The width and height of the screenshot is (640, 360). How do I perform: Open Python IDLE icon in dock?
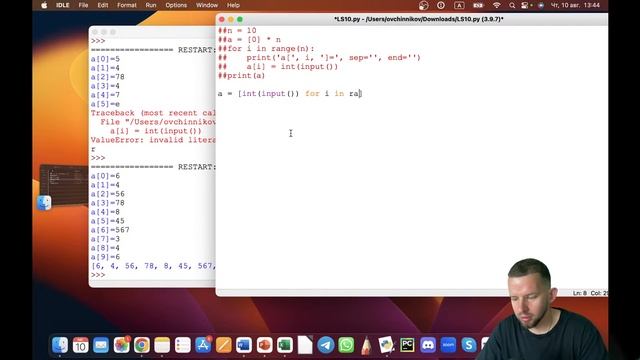pyautogui.click(x=387, y=345)
